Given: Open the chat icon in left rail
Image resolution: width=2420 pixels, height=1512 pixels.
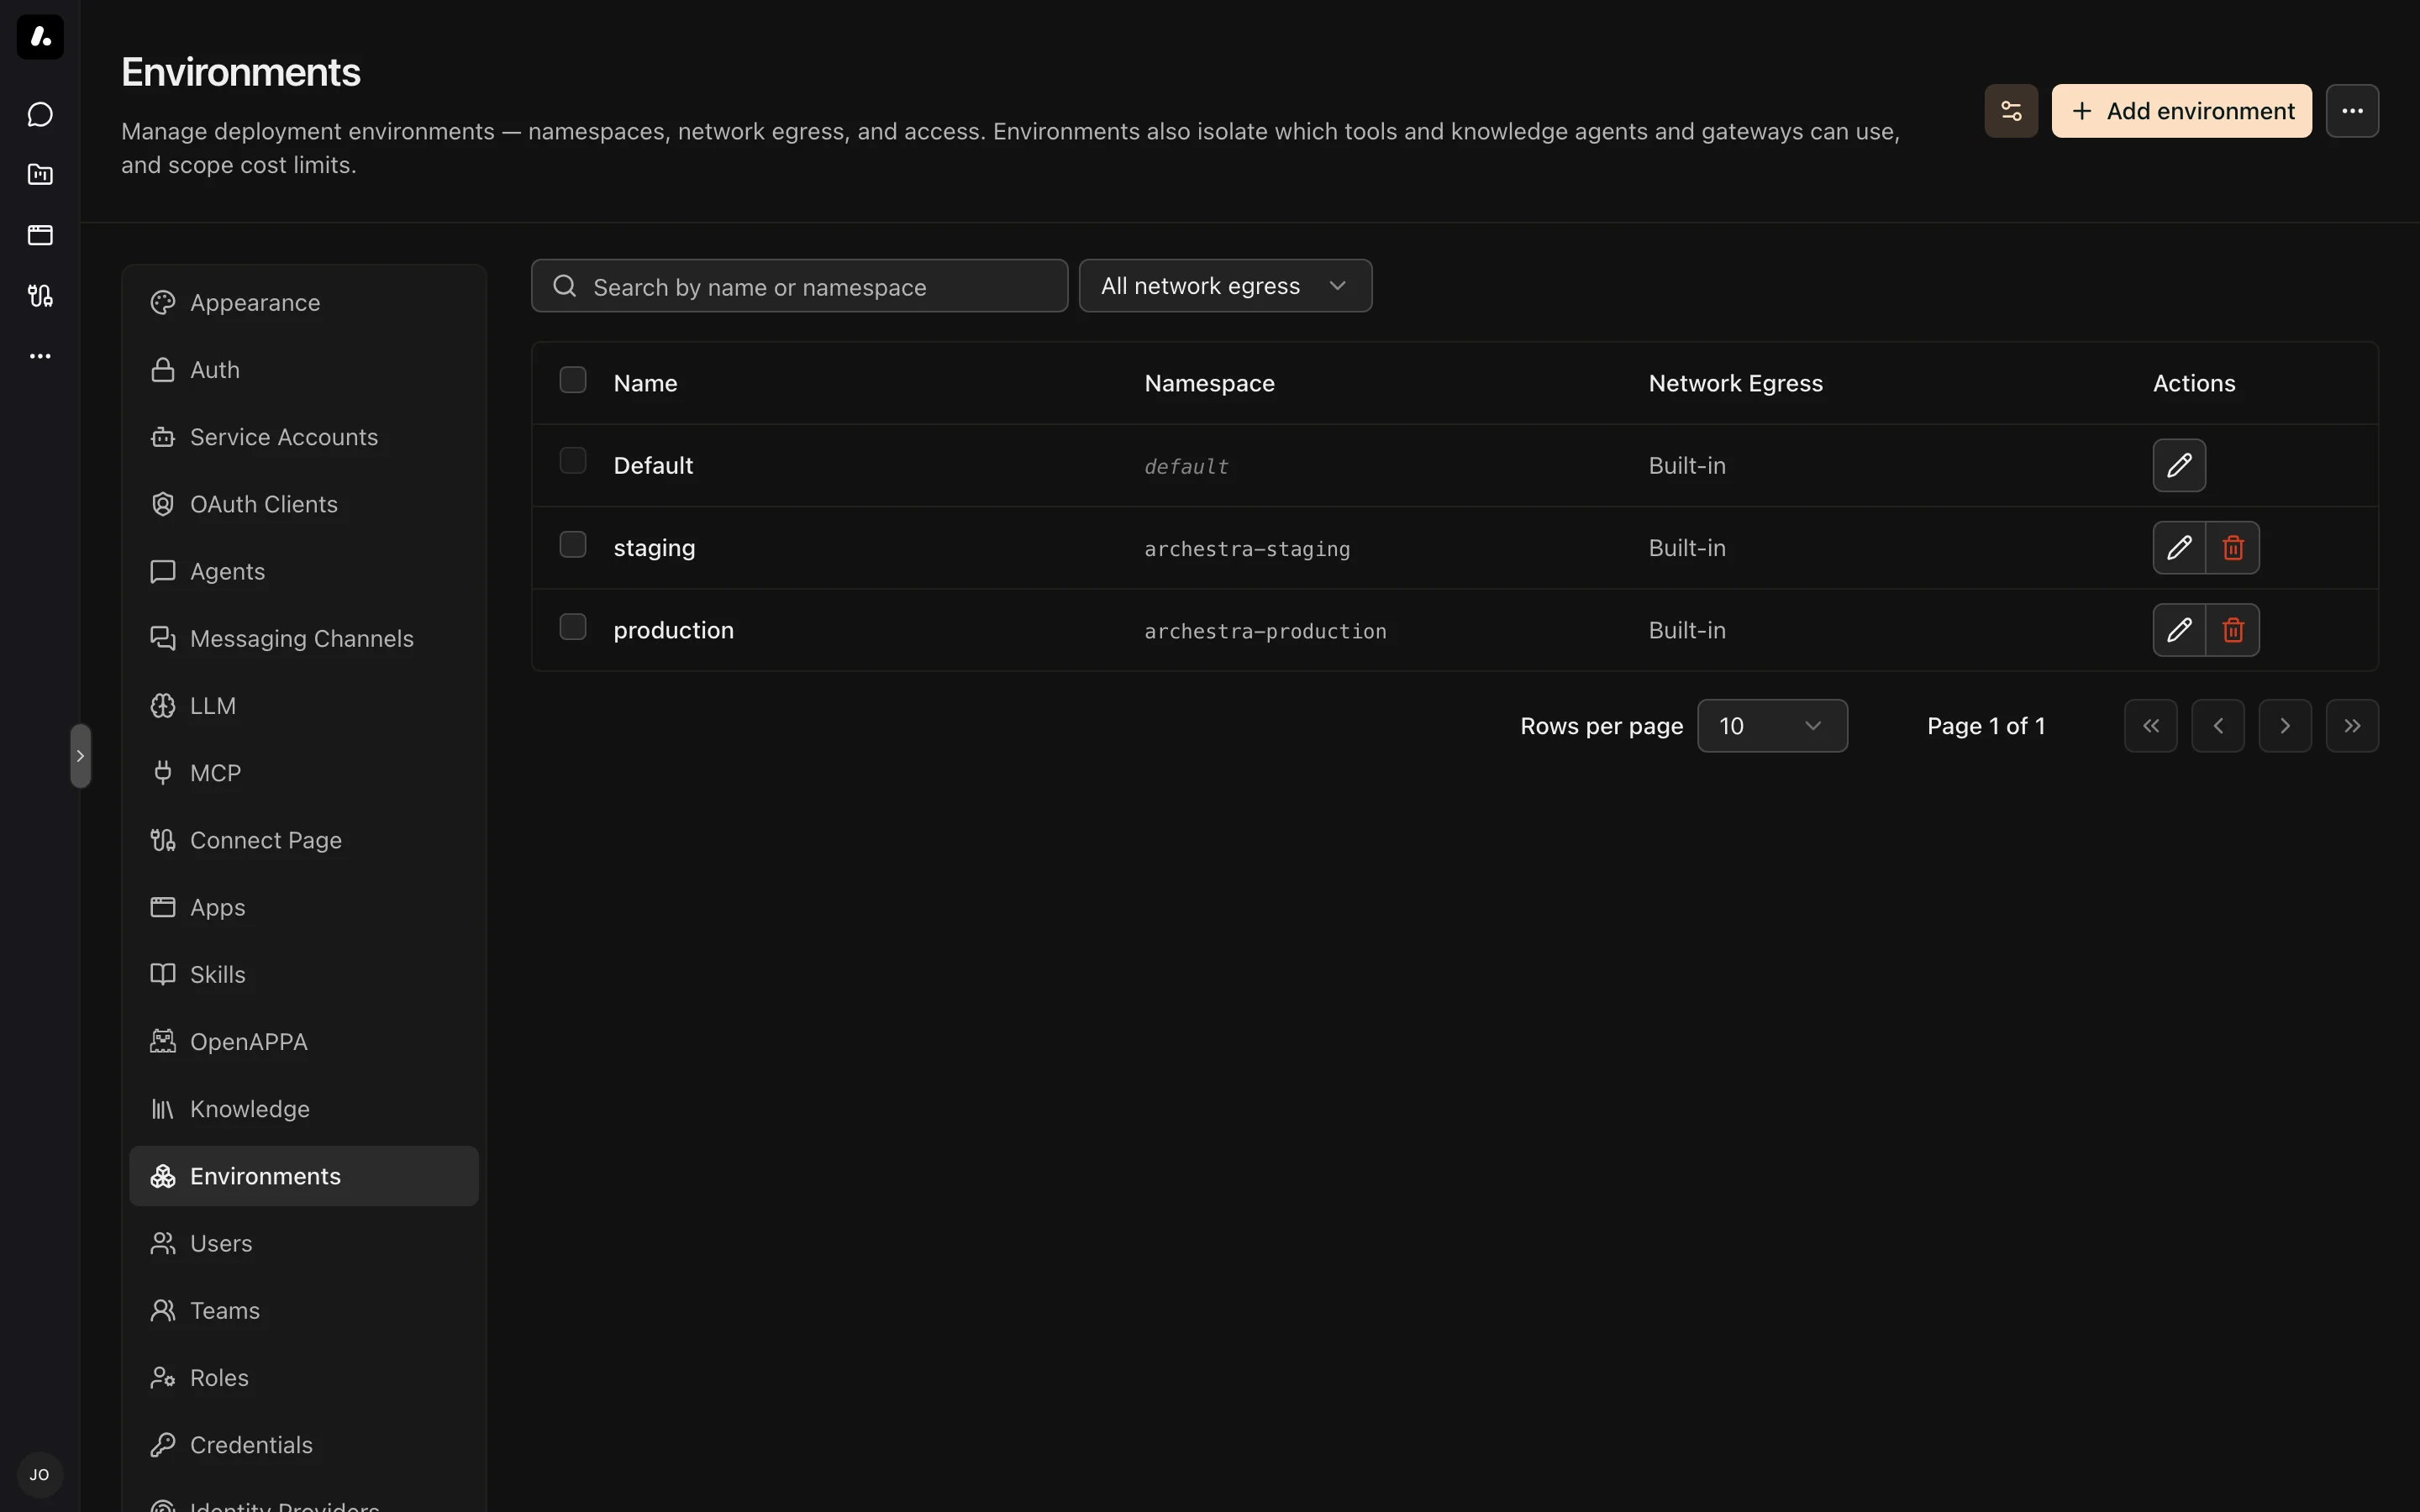Looking at the screenshot, I should click(40, 115).
